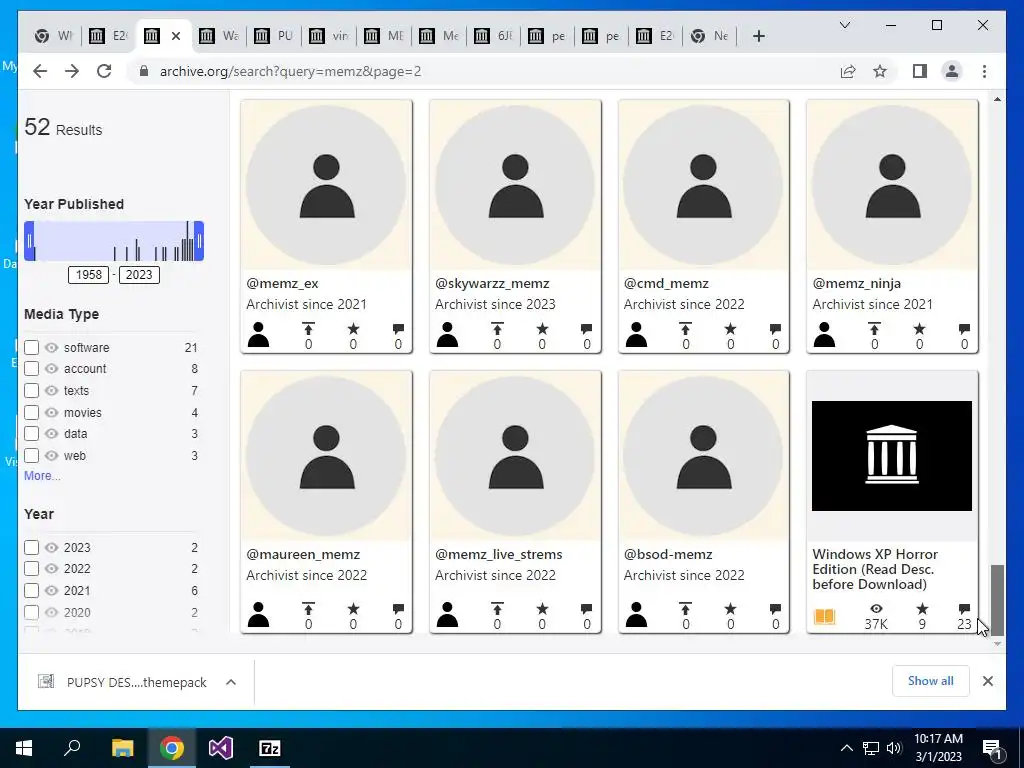The image size is (1024, 768).
Task: Click the Windows XP Horror Edition thumbnail
Action: click(892, 456)
